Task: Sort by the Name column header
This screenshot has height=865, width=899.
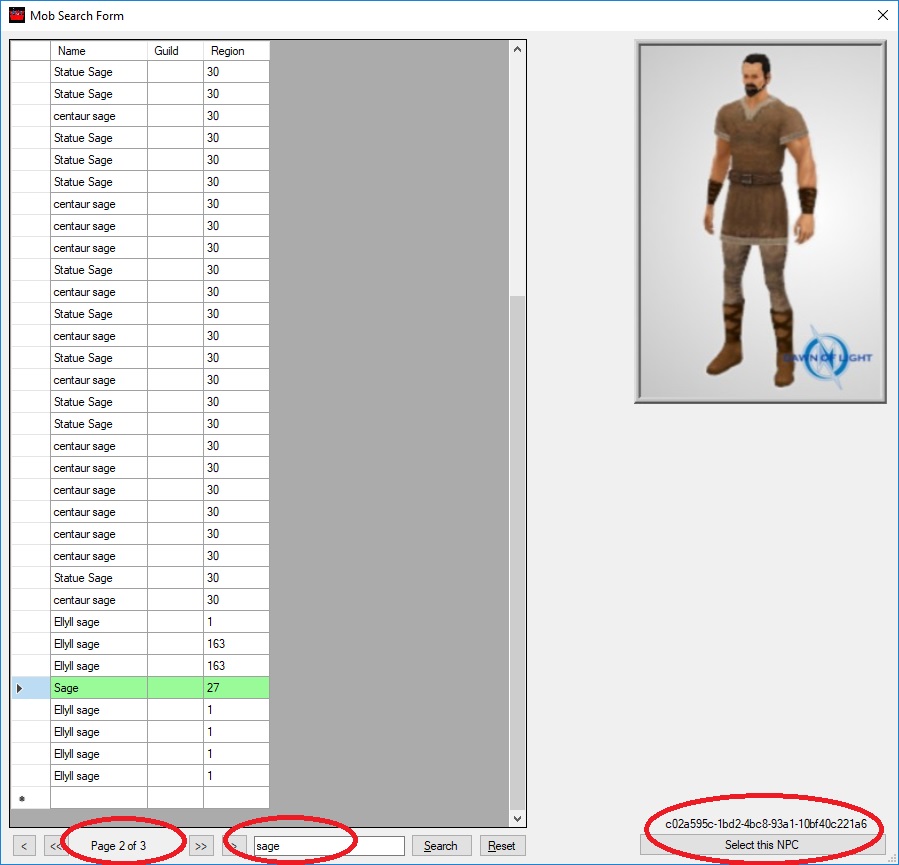Action: 98,51
